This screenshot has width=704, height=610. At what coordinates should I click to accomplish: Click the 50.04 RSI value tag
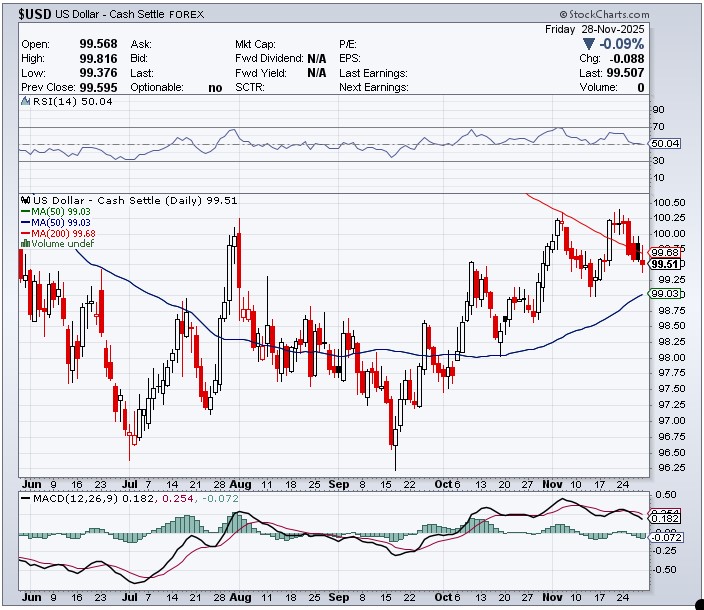(666, 144)
